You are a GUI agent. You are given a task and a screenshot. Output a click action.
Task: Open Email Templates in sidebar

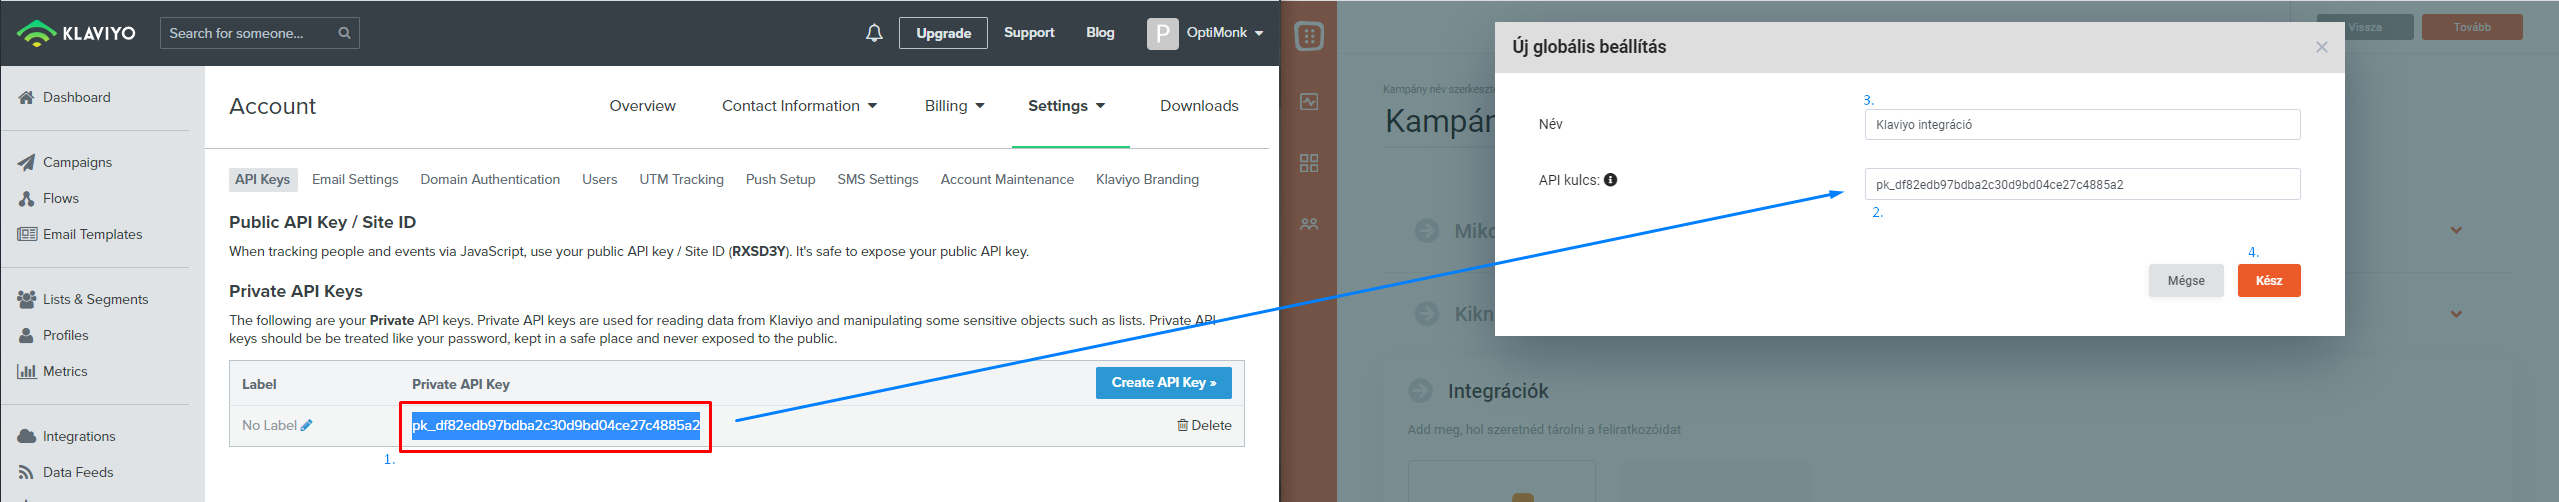(80, 234)
